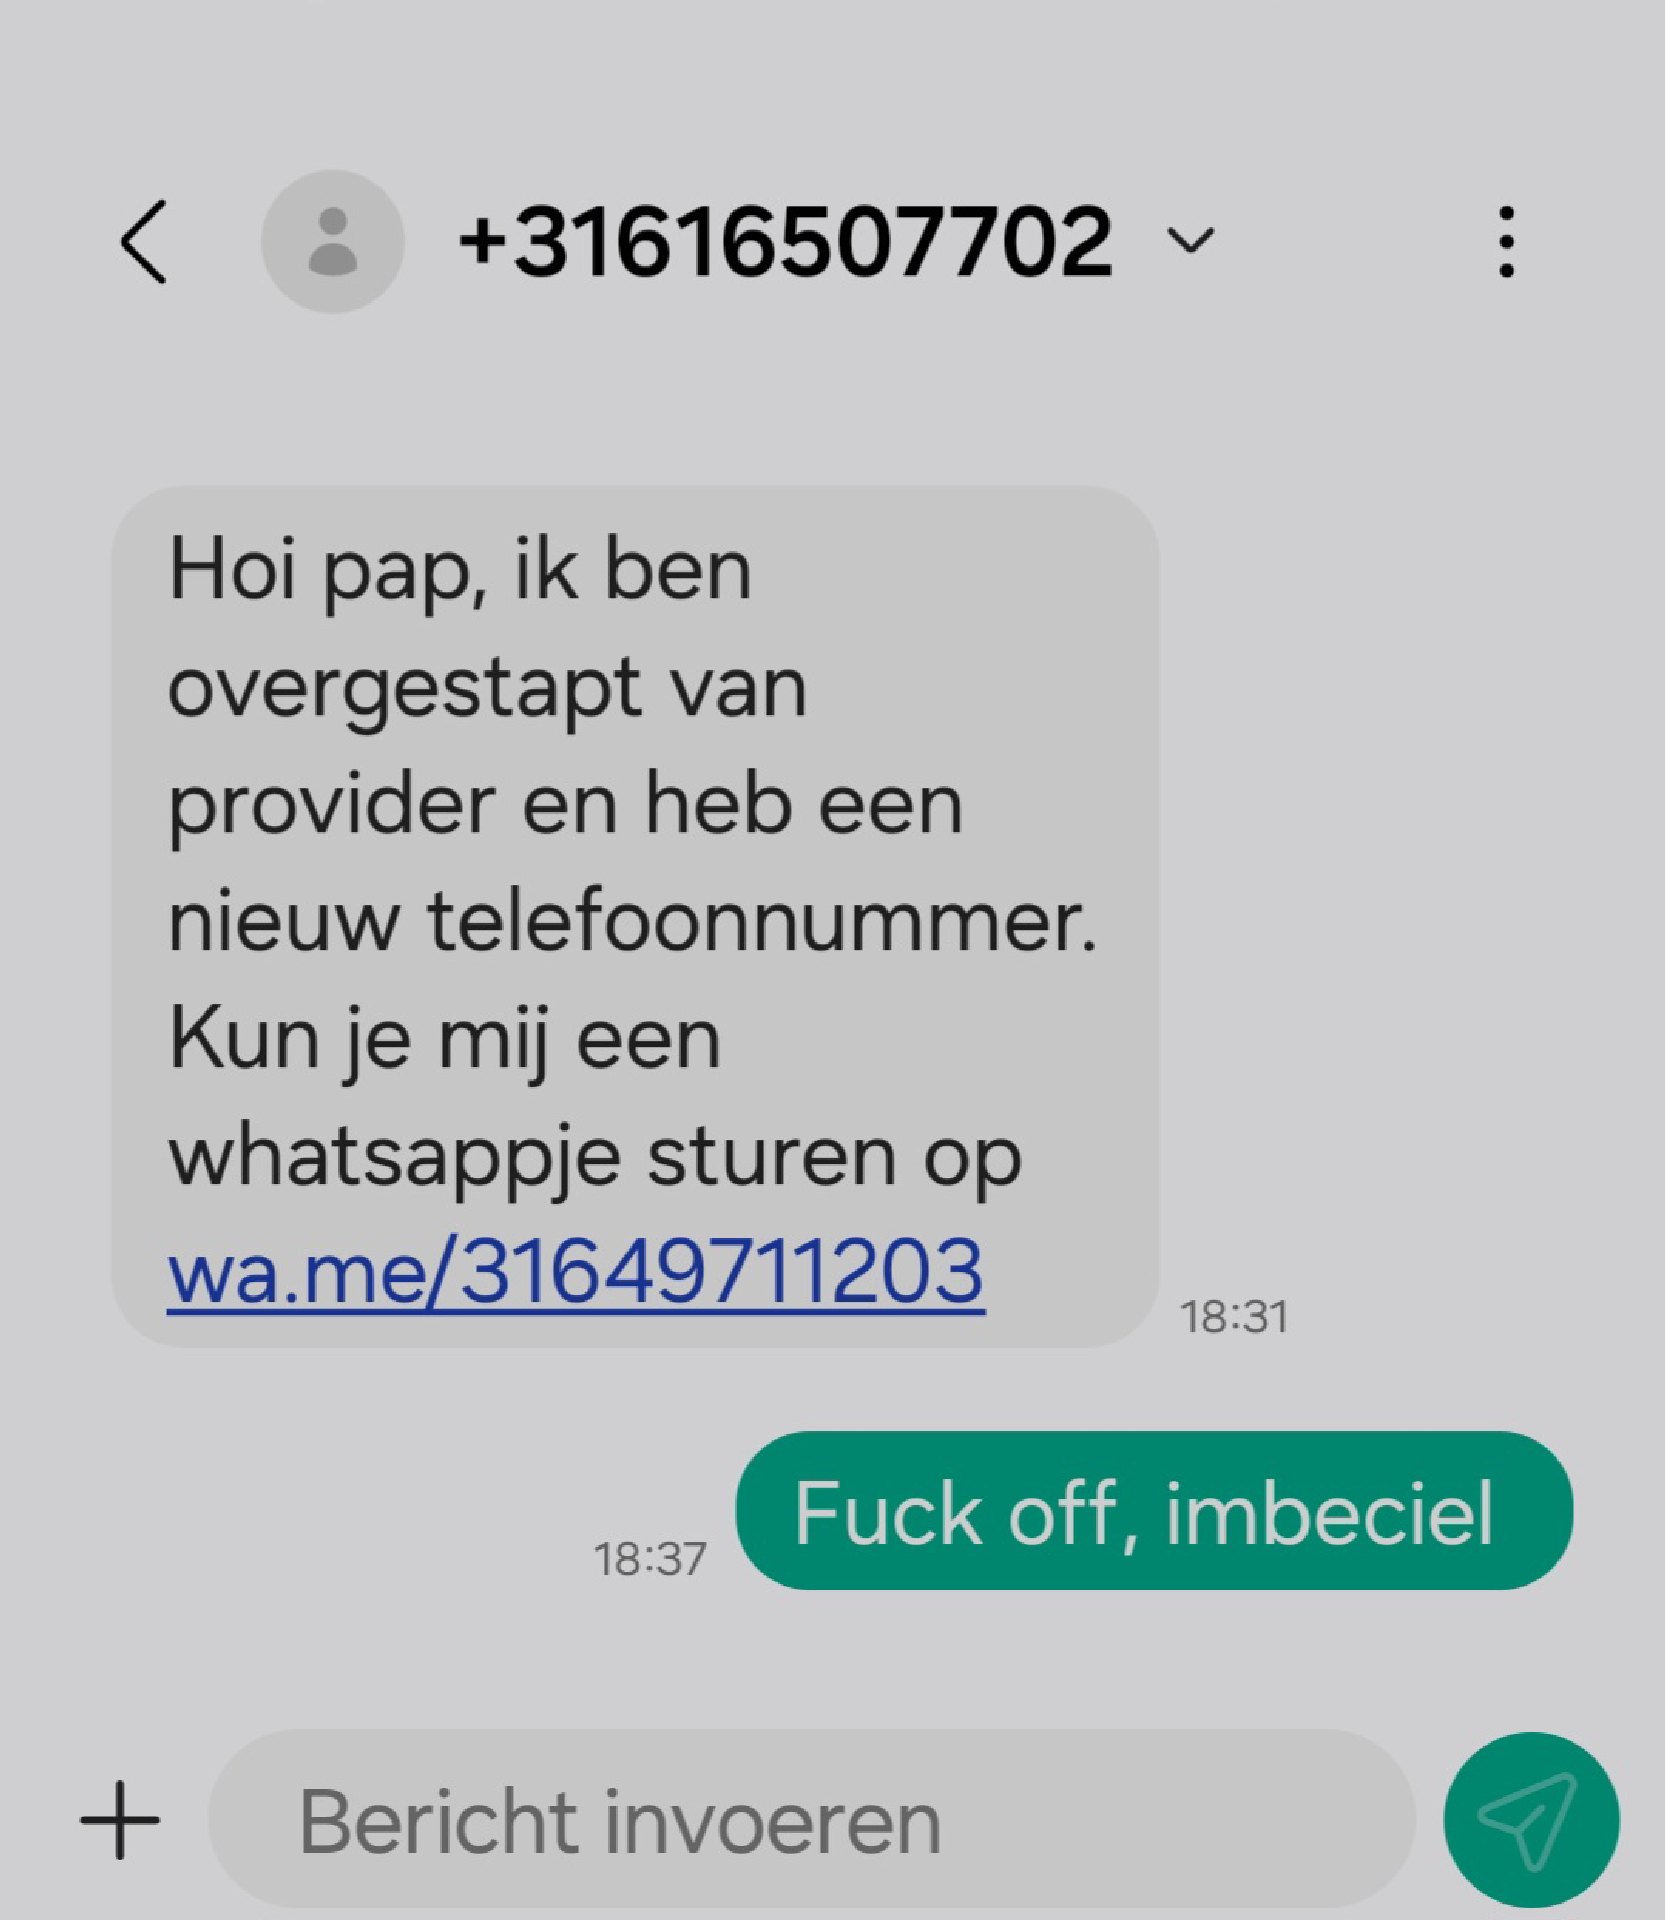Viewport: 1665px width, 1920px height.
Task: Open the wa.me/31649711203 link
Action: (x=576, y=1272)
